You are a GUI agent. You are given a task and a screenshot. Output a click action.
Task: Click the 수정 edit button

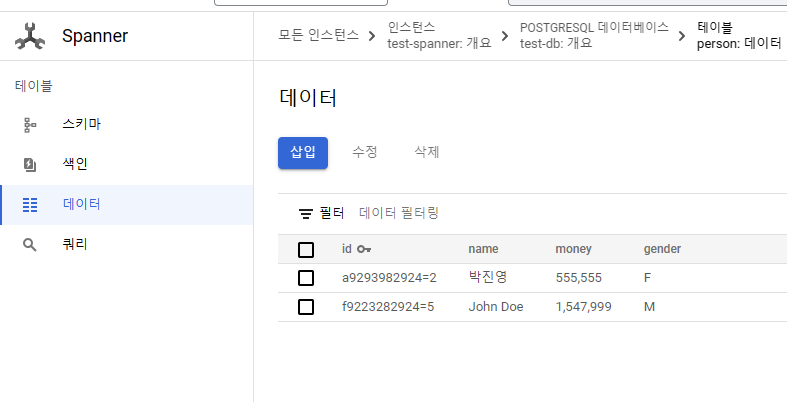(x=365, y=153)
